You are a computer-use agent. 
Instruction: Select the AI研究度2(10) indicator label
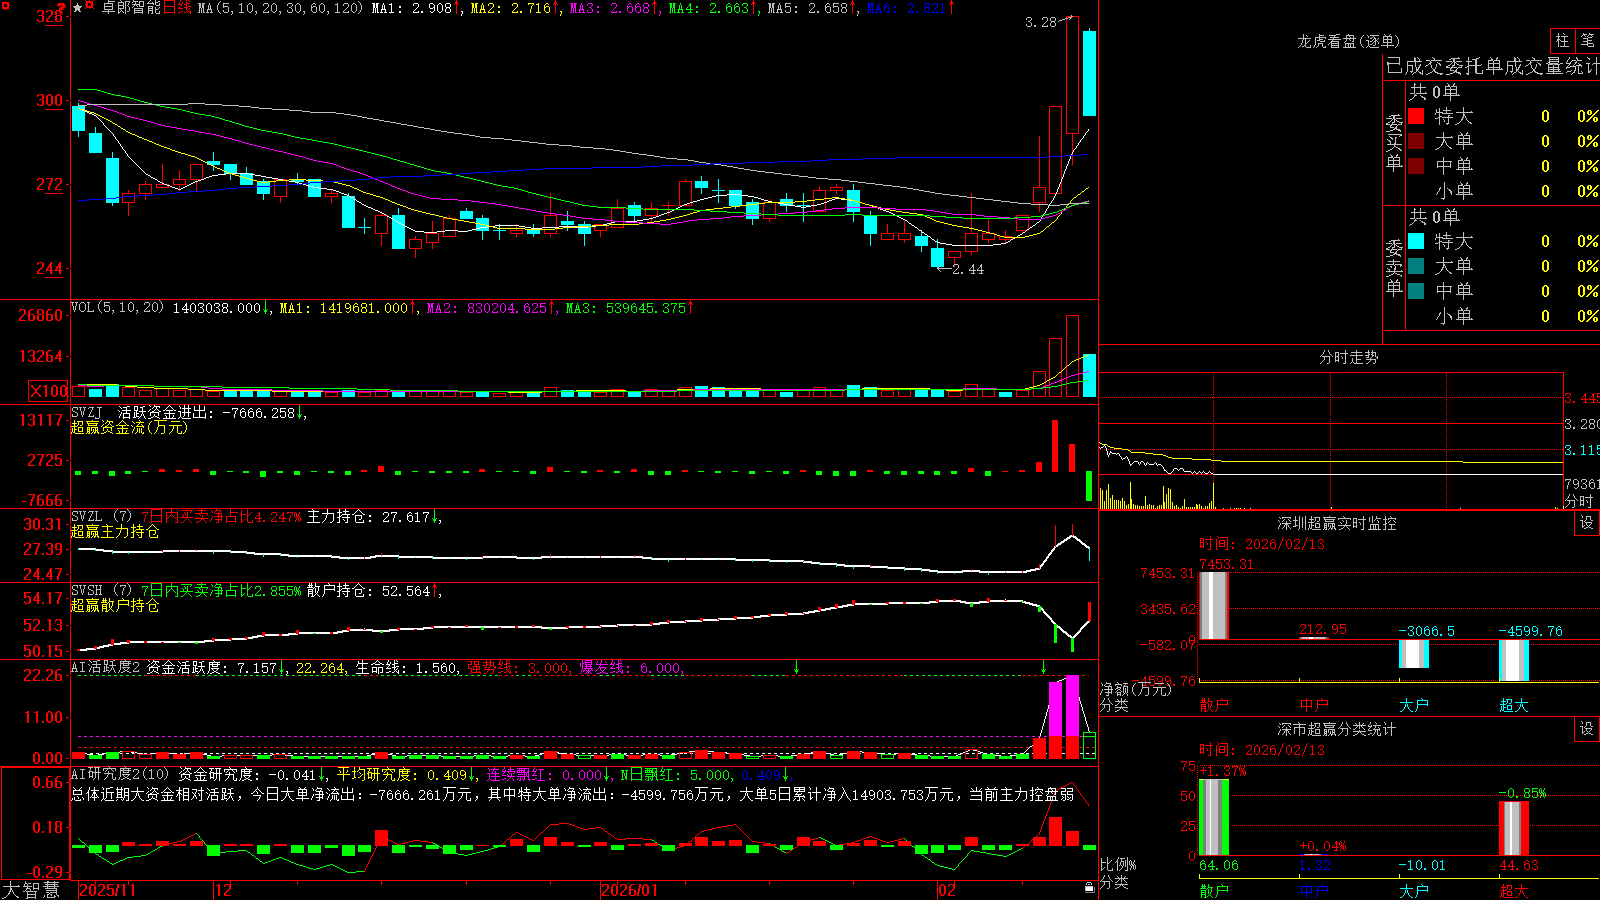[121, 774]
